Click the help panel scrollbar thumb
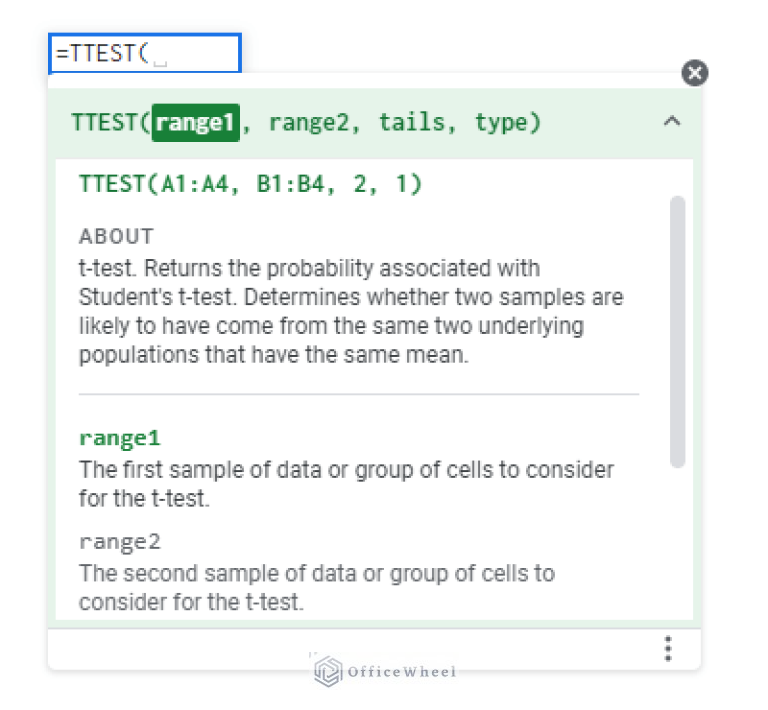This screenshot has width=768, height=710. pos(677,330)
